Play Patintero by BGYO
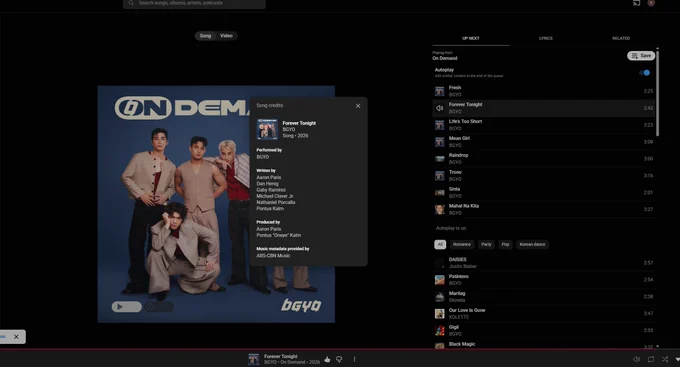 [544, 280]
